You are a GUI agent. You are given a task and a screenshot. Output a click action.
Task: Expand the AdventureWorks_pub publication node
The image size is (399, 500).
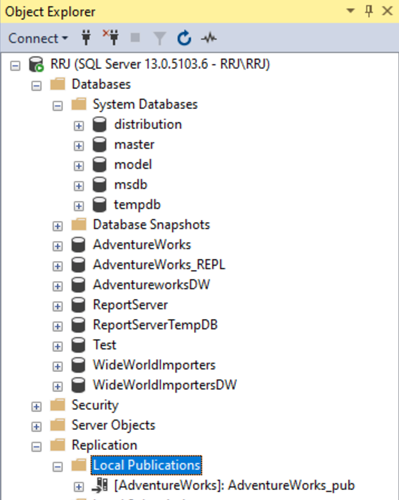pos(79,487)
